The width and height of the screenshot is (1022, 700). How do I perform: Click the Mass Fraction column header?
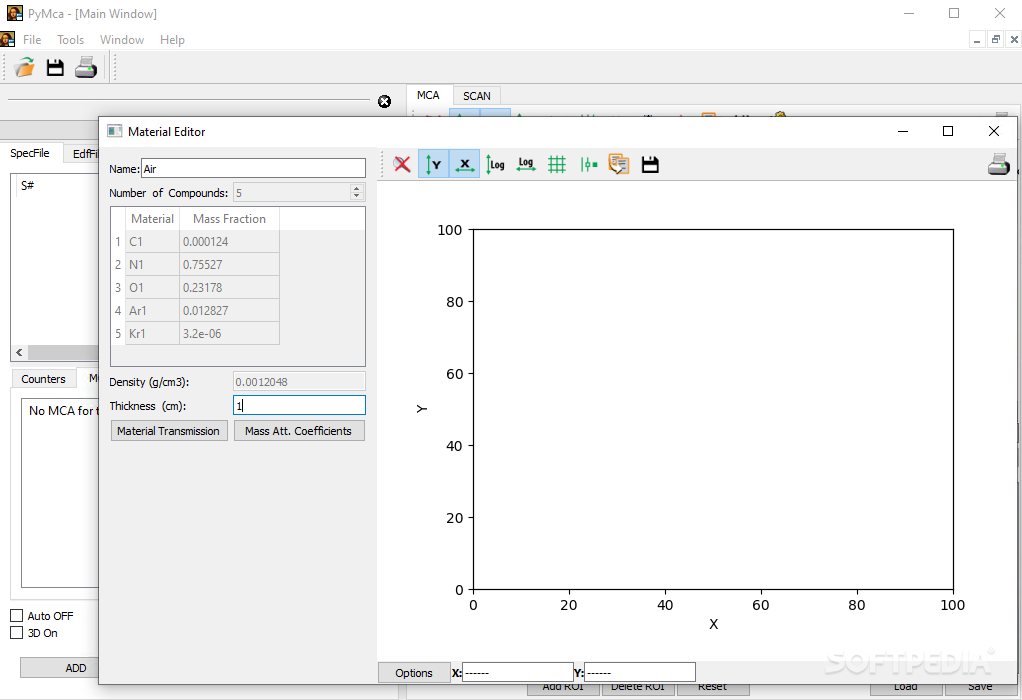coord(229,219)
